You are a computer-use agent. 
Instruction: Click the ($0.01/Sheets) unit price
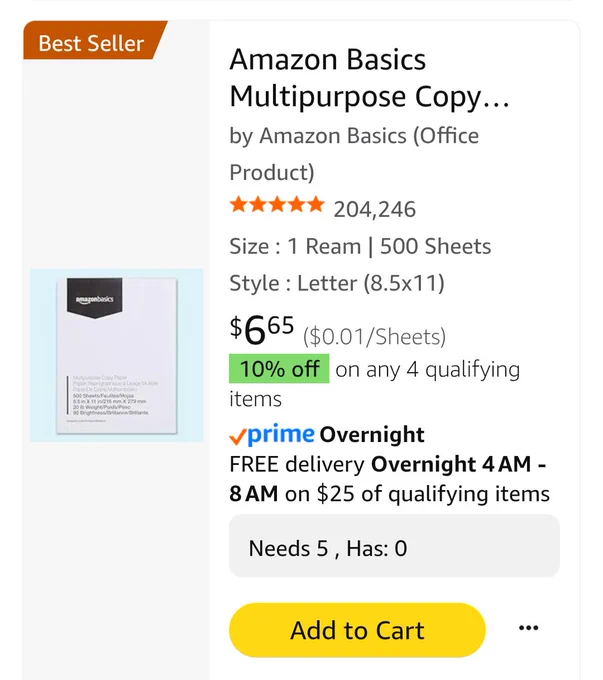(374, 337)
